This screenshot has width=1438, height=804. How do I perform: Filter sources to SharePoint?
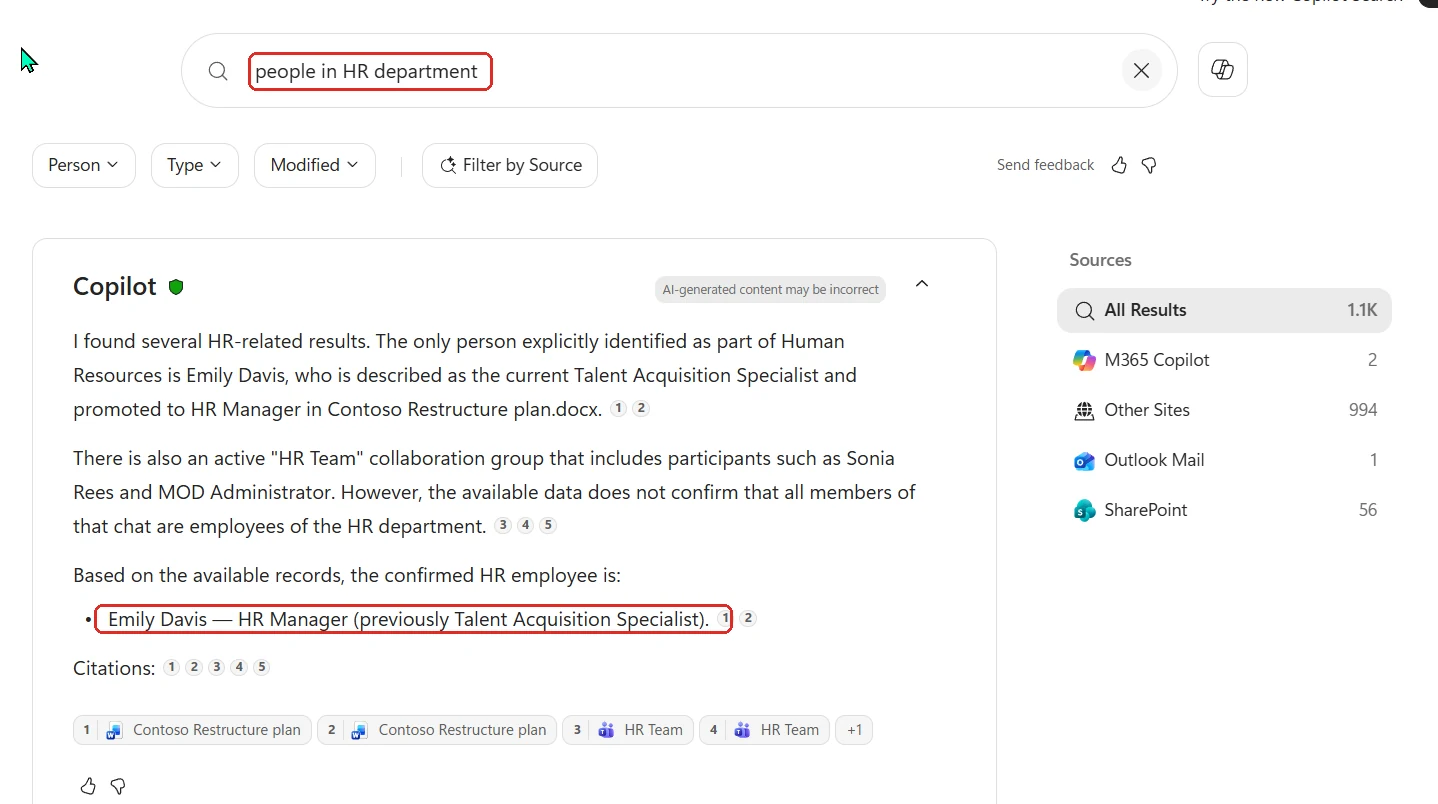tap(1224, 510)
